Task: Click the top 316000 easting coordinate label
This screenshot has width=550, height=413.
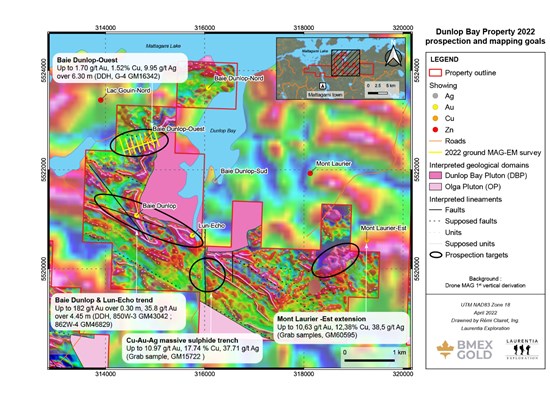Action: 204,28
